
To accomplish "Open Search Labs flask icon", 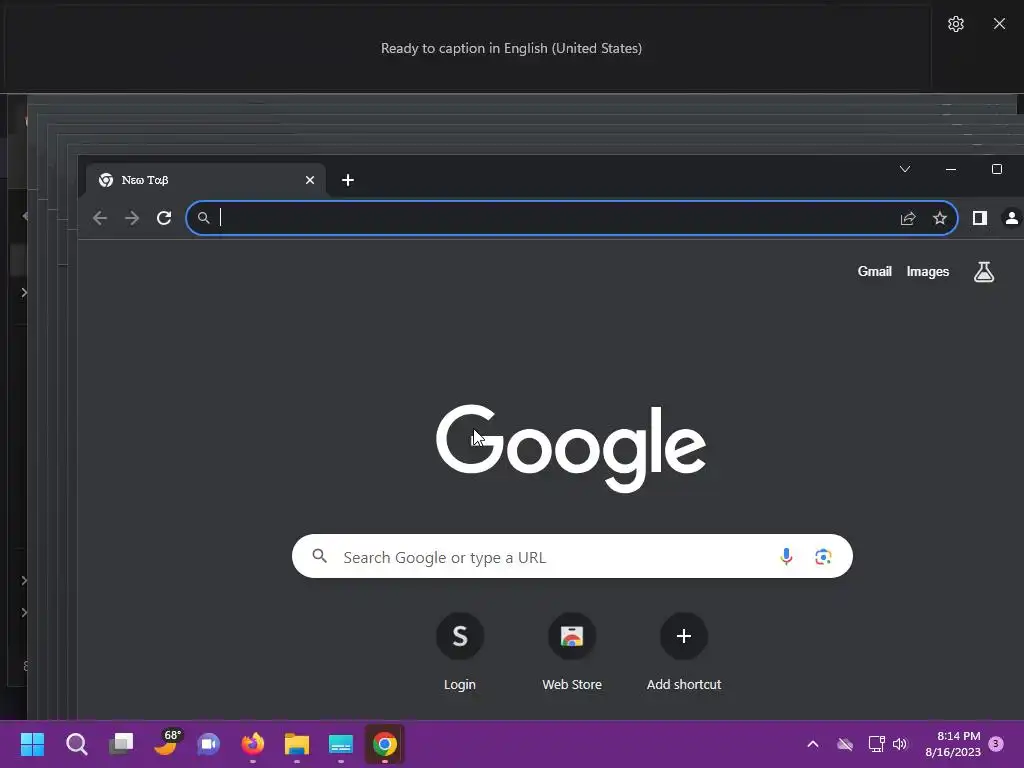I will click(984, 272).
